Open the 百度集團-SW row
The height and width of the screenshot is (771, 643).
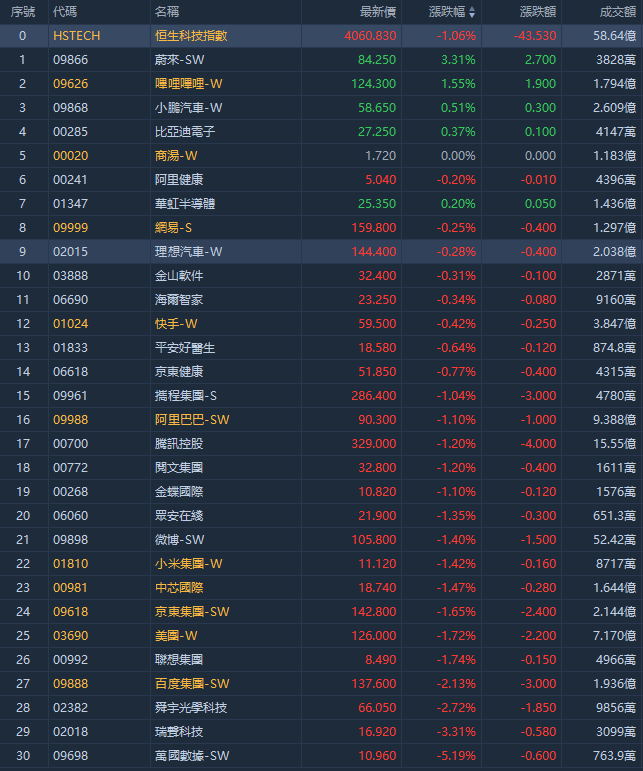(x=322, y=683)
